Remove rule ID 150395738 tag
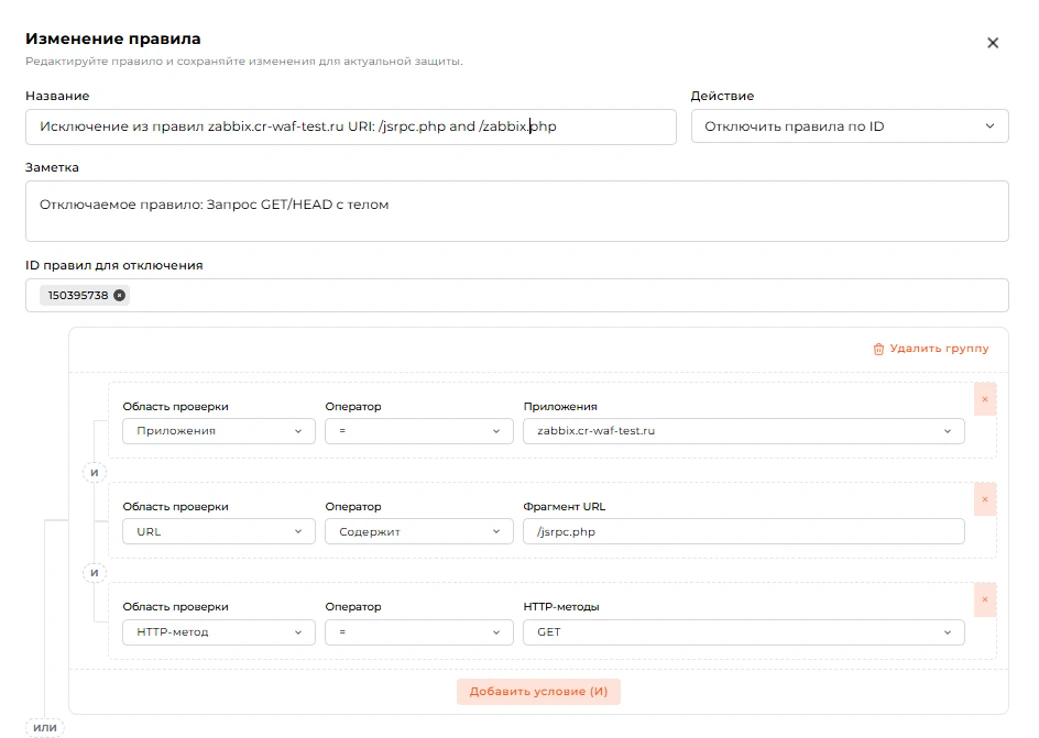The width and height of the screenshot is (1039, 738). click(119, 295)
